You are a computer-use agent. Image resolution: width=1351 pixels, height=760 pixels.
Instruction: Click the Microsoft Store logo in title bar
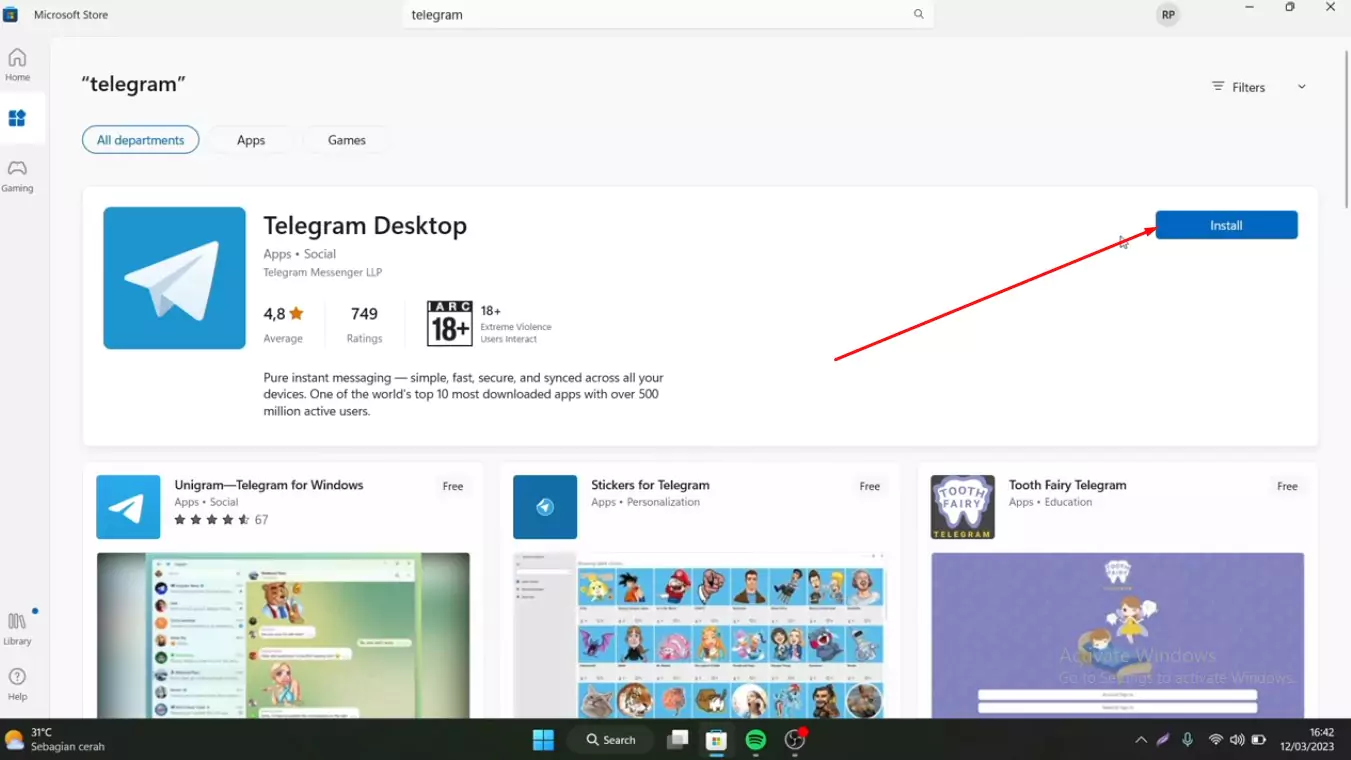[x=11, y=15]
